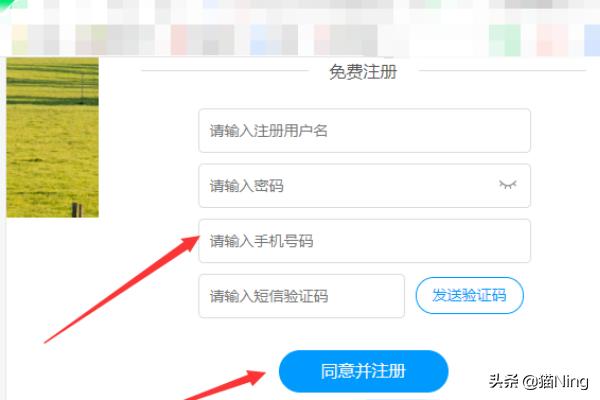Select the 免费注册 heading text
The height and width of the screenshot is (400, 600).
(363, 72)
